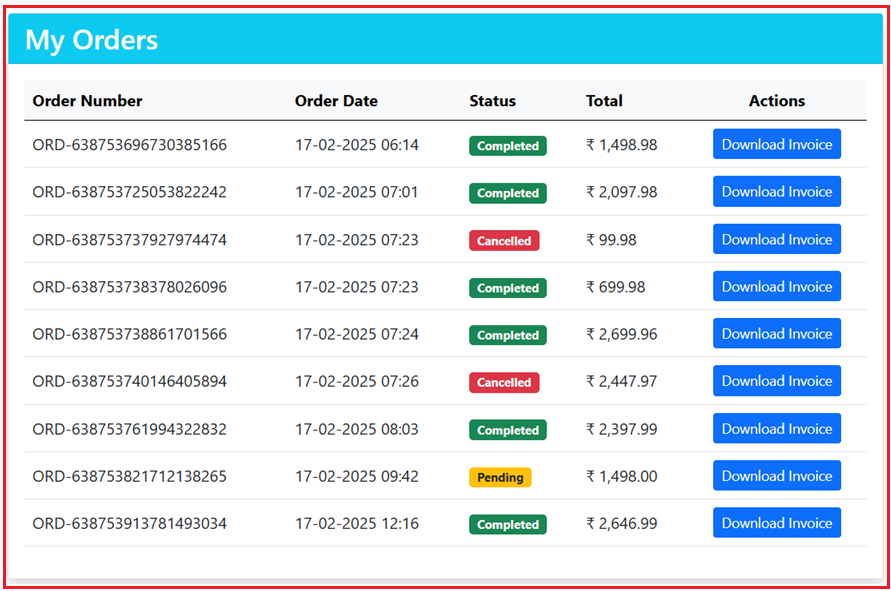This screenshot has width=891, height=591.
Task: Select order number ORD-638753821712138265
Action: 130,476
